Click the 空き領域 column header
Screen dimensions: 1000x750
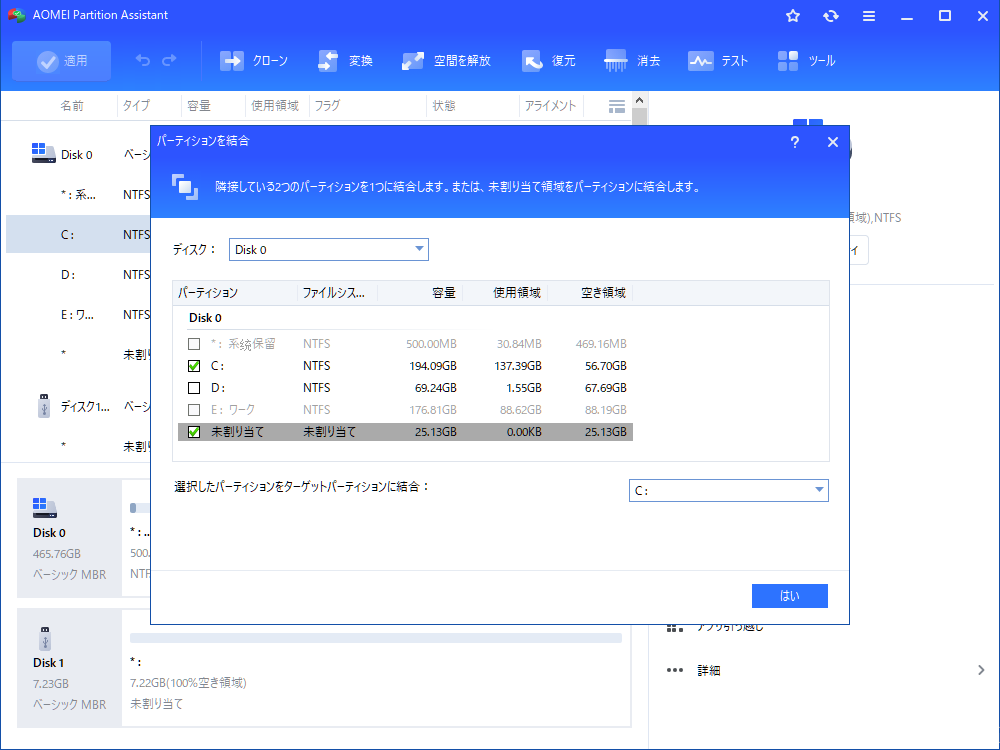(x=590, y=293)
